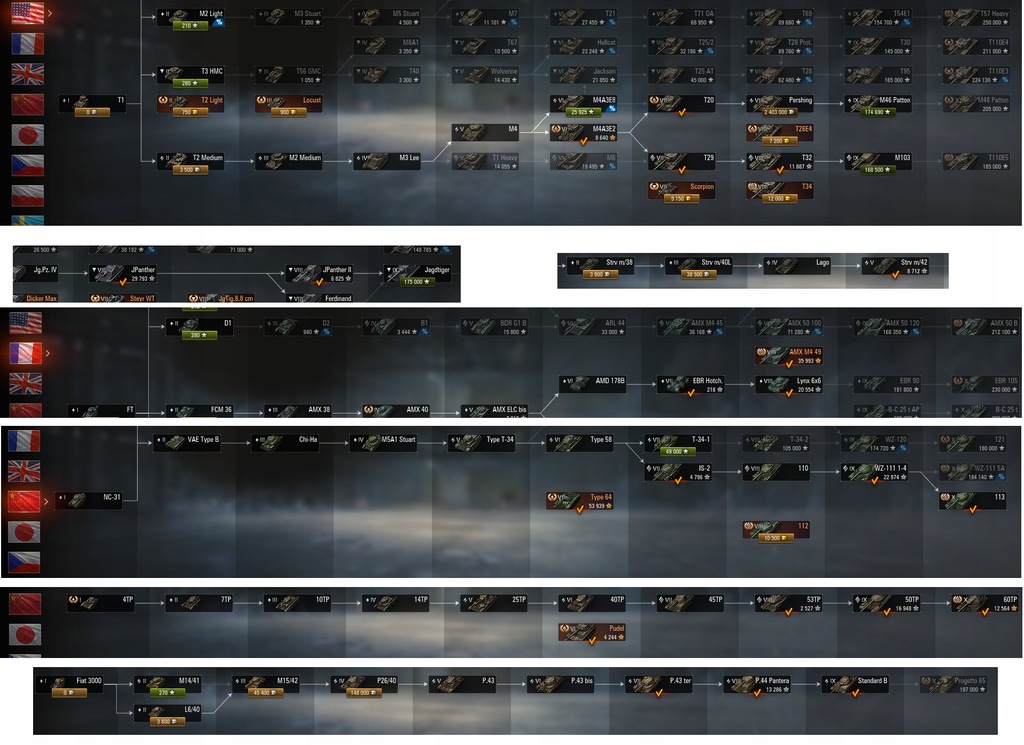The height and width of the screenshot is (745, 1024).
Task: Click the 25 925 XP research button on M4A3E8
Action: pyautogui.click(x=583, y=112)
